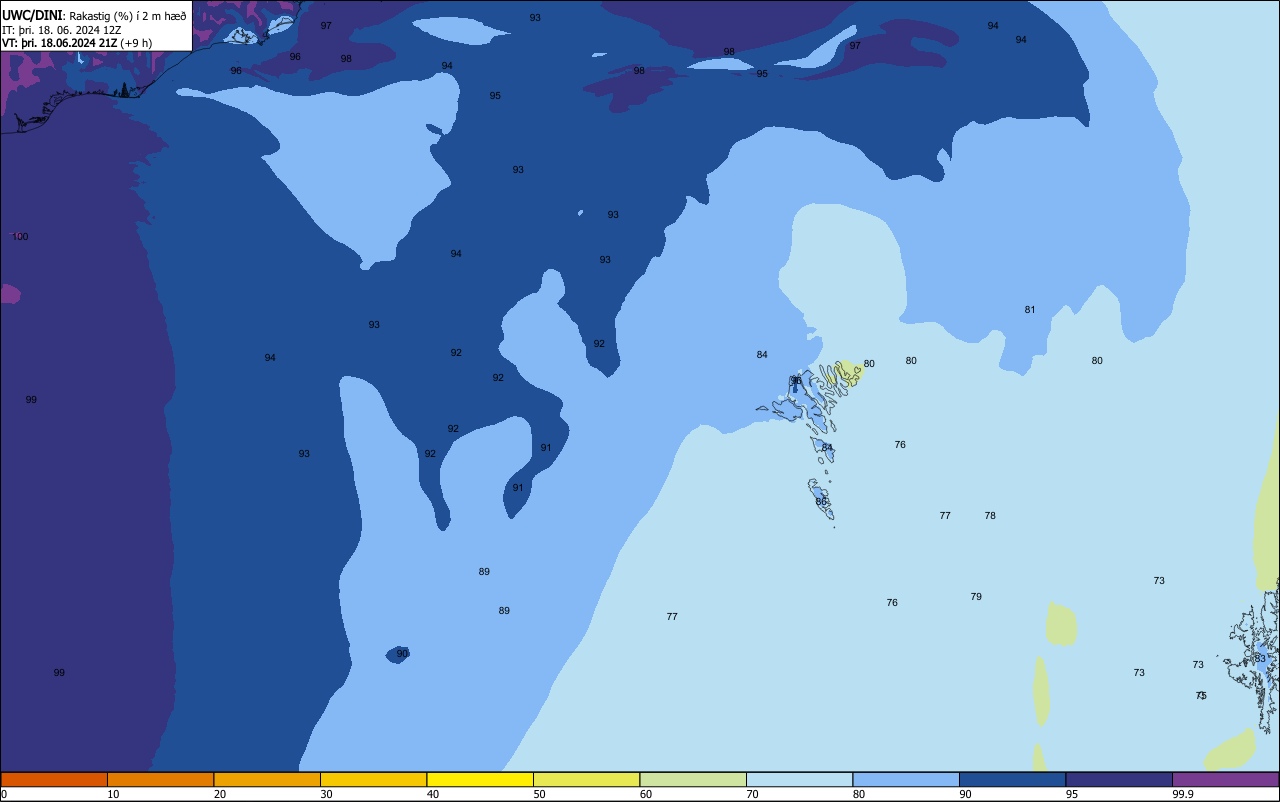Image resolution: width=1280 pixels, height=802 pixels.
Task: Pick the pale green 60–70 legend swatch
Action: pos(693,779)
